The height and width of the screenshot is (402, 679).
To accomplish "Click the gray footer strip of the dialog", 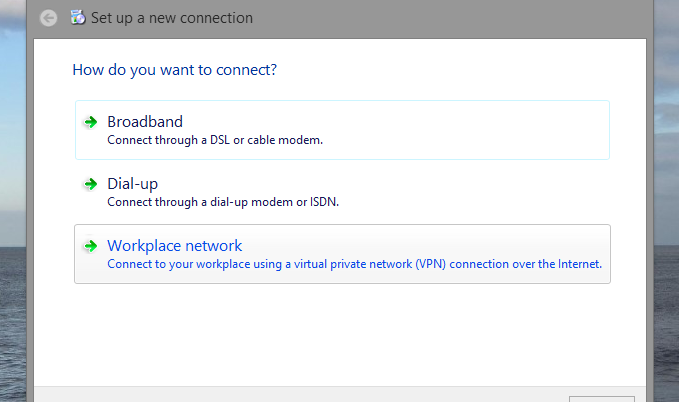I will pos(300,393).
